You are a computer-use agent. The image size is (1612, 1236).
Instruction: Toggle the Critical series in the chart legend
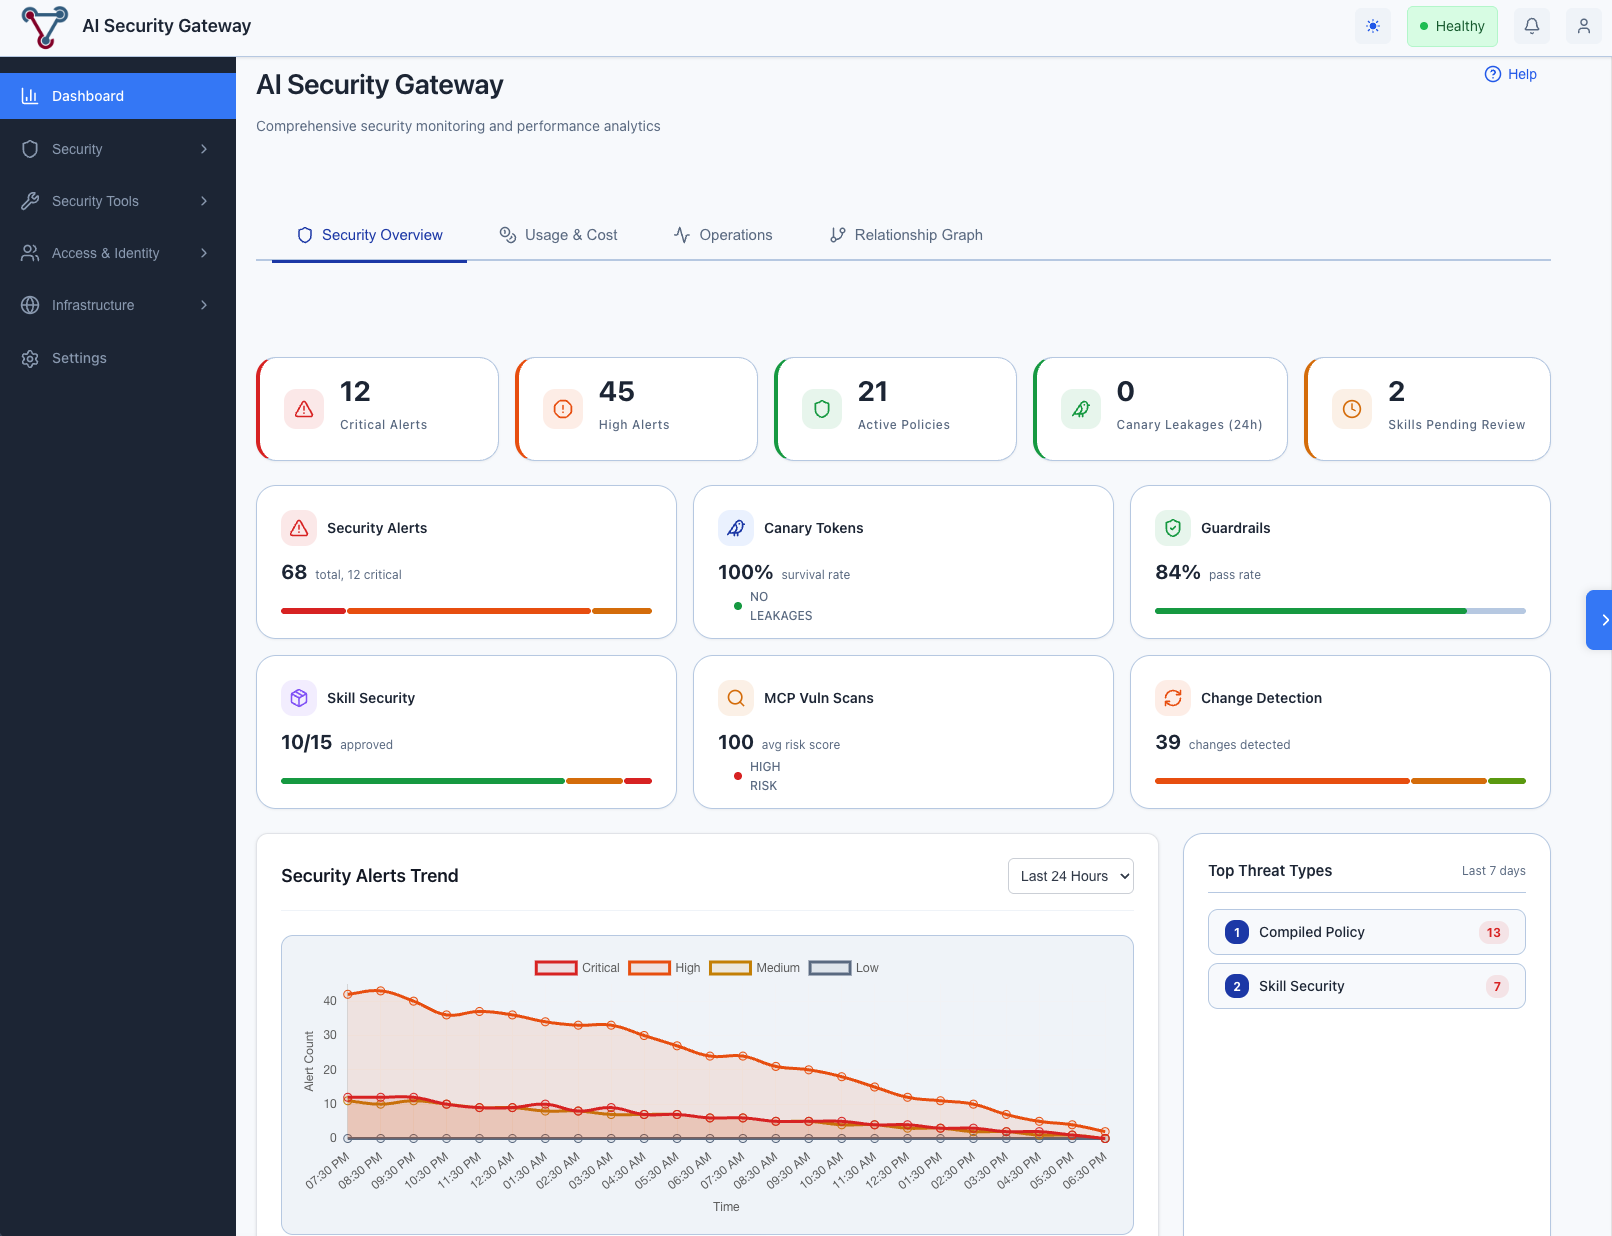pyautogui.click(x=578, y=967)
